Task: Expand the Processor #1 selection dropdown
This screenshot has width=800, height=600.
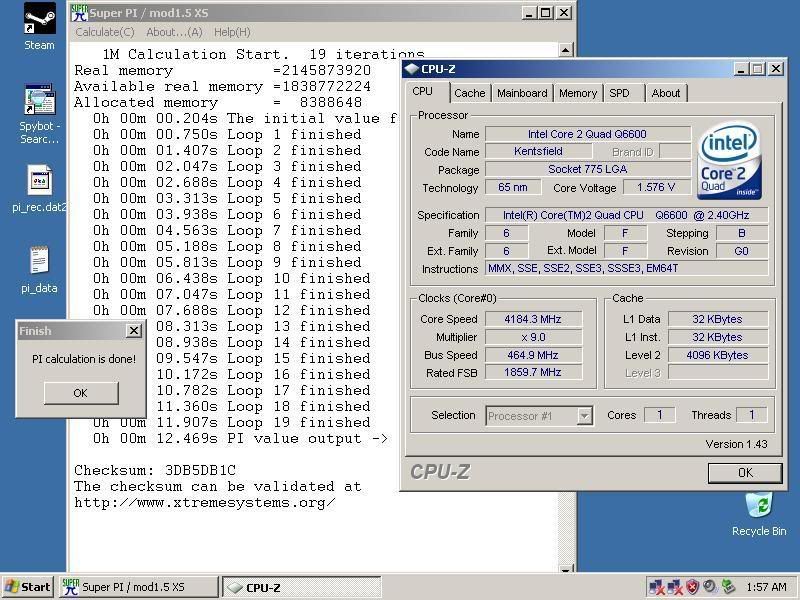Action: (x=585, y=416)
